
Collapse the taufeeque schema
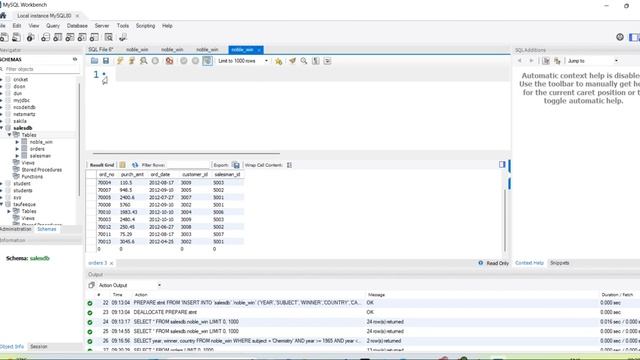pyautogui.click(x=2, y=204)
